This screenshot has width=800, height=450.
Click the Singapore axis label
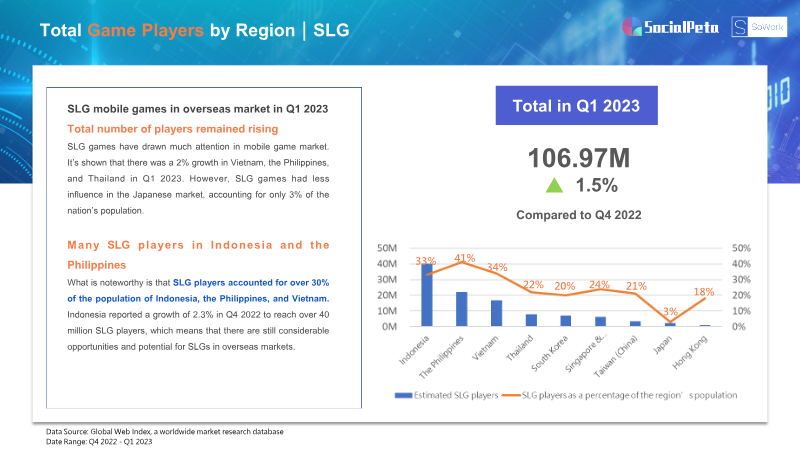click(x=586, y=353)
